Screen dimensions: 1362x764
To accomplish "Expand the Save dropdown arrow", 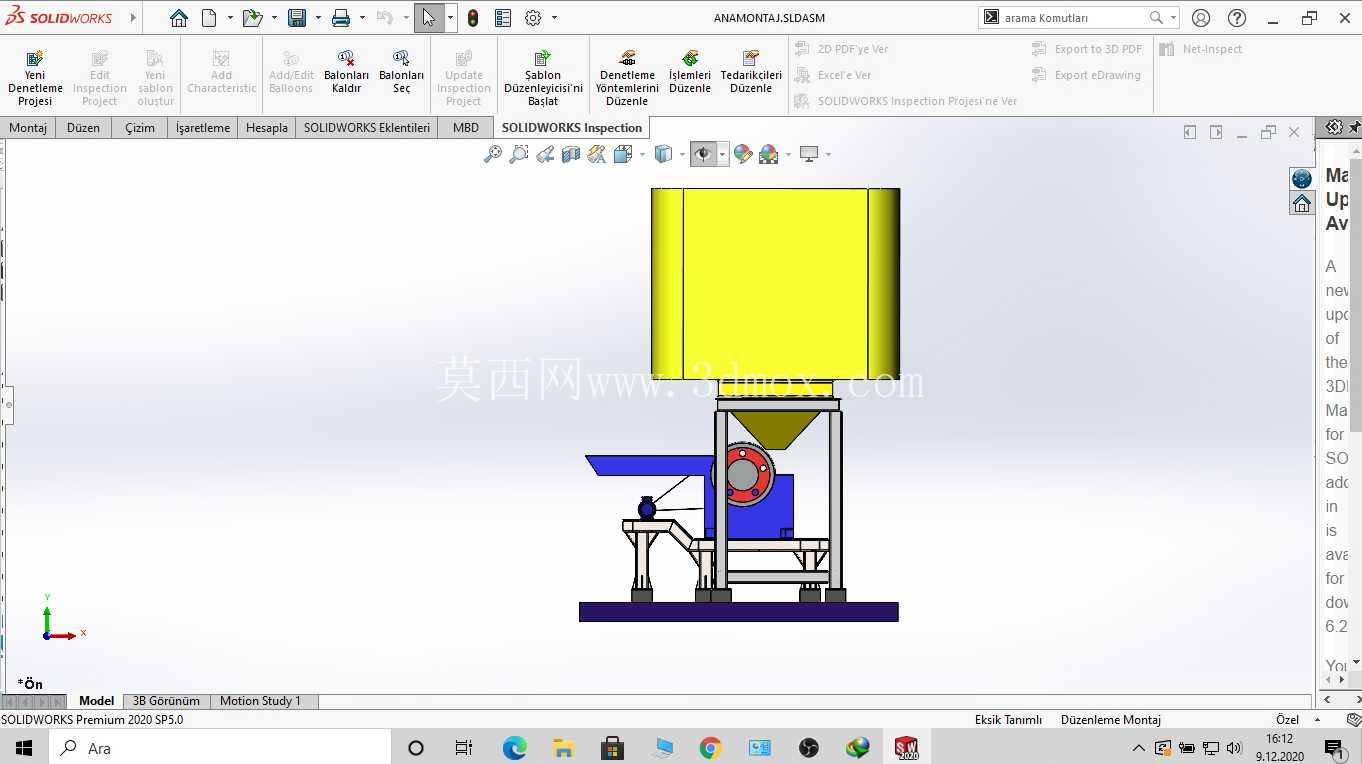I will point(318,18).
